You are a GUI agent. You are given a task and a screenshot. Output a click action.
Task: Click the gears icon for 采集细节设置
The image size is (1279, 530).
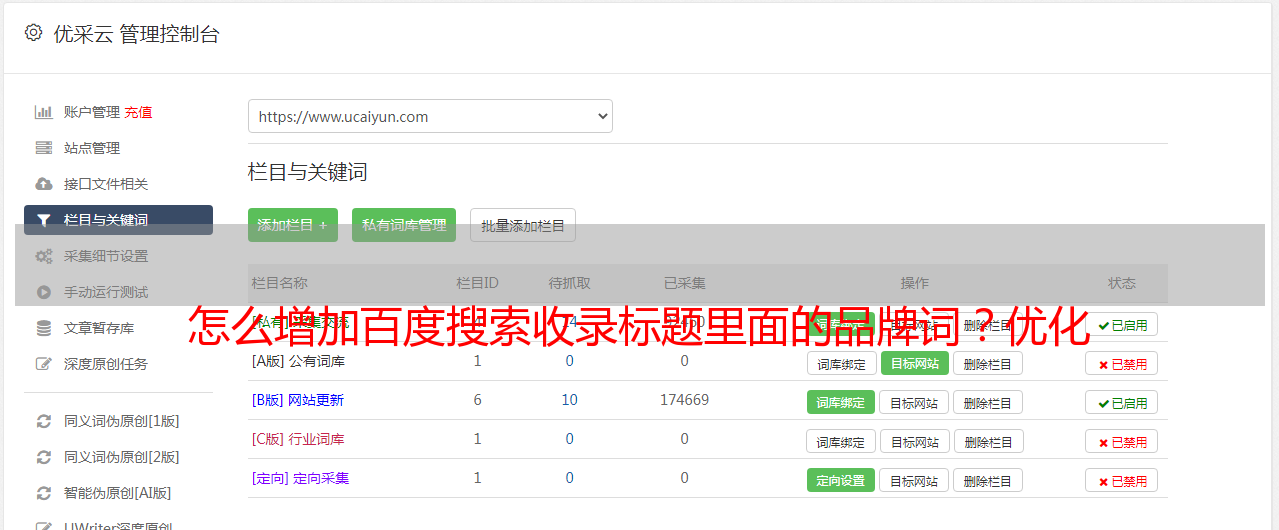click(x=43, y=256)
